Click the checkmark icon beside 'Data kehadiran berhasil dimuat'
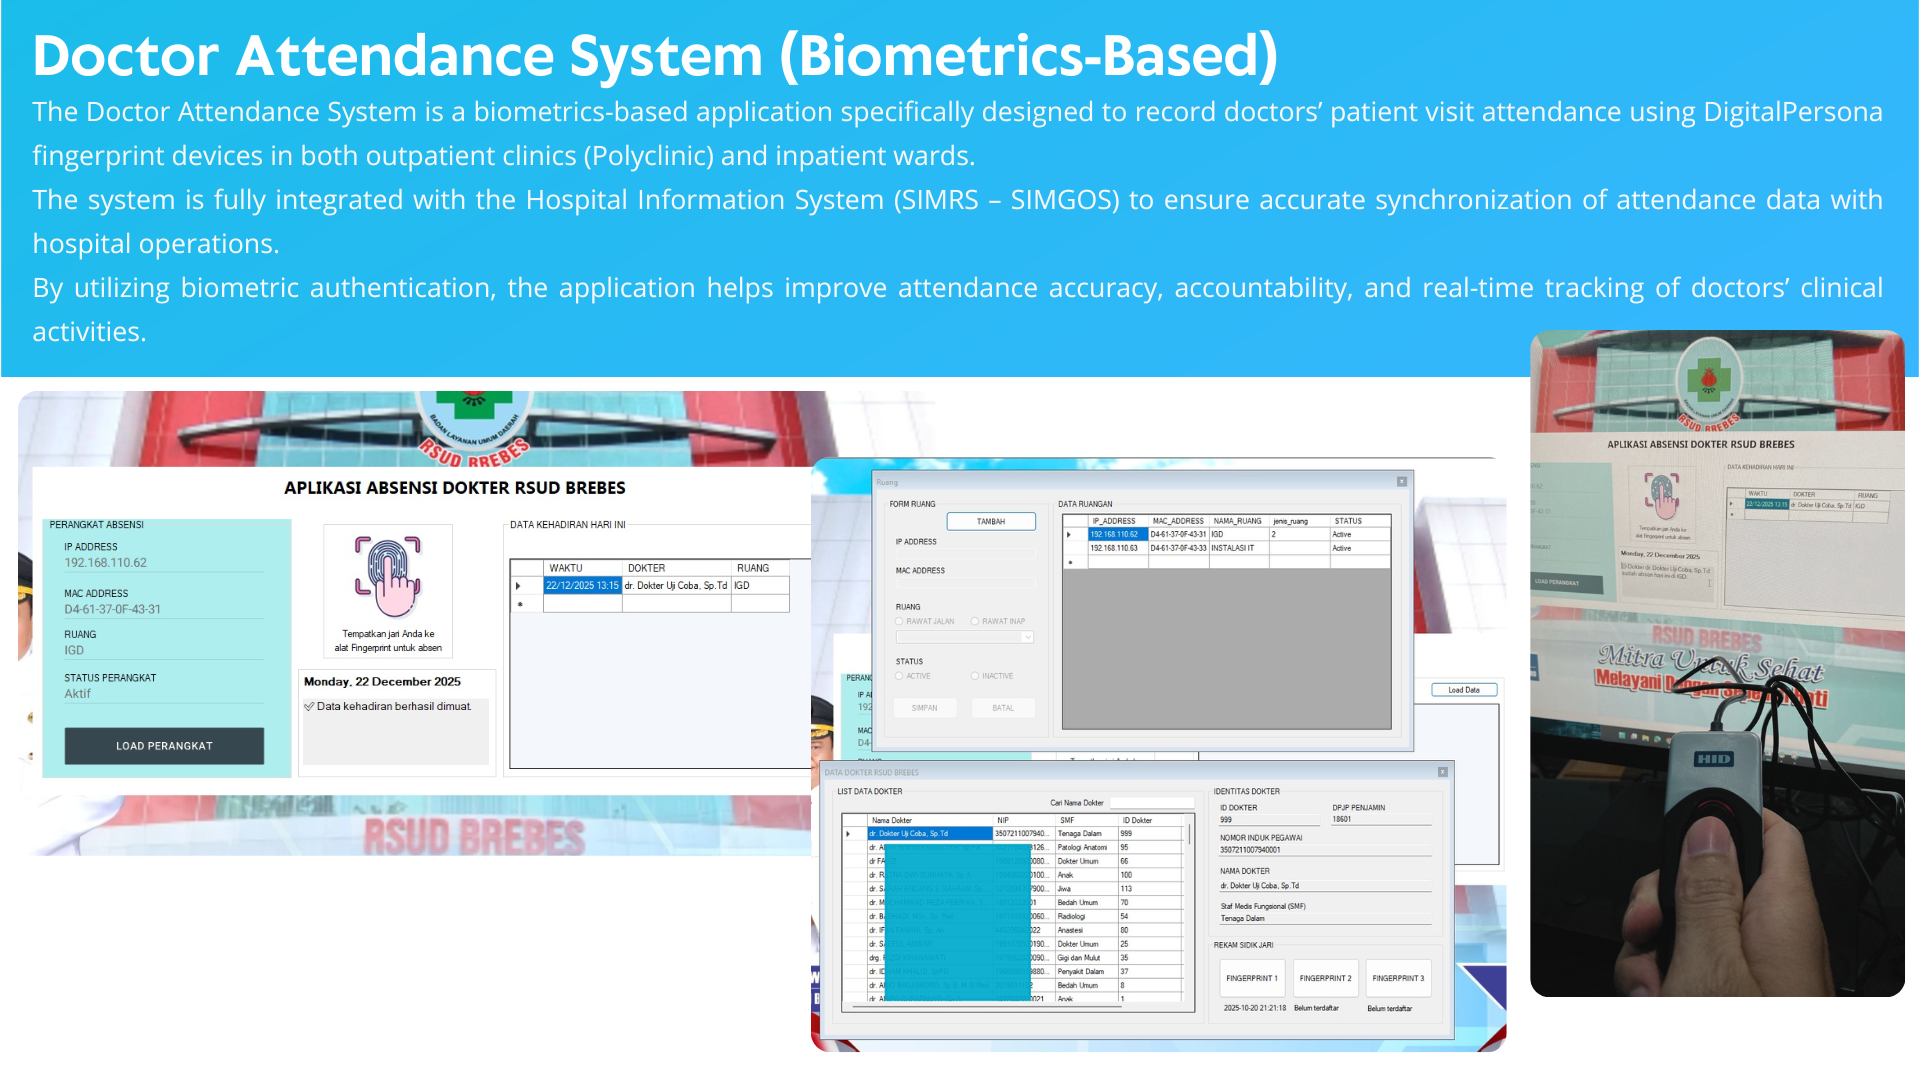The image size is (1920, 1080). 309,706
